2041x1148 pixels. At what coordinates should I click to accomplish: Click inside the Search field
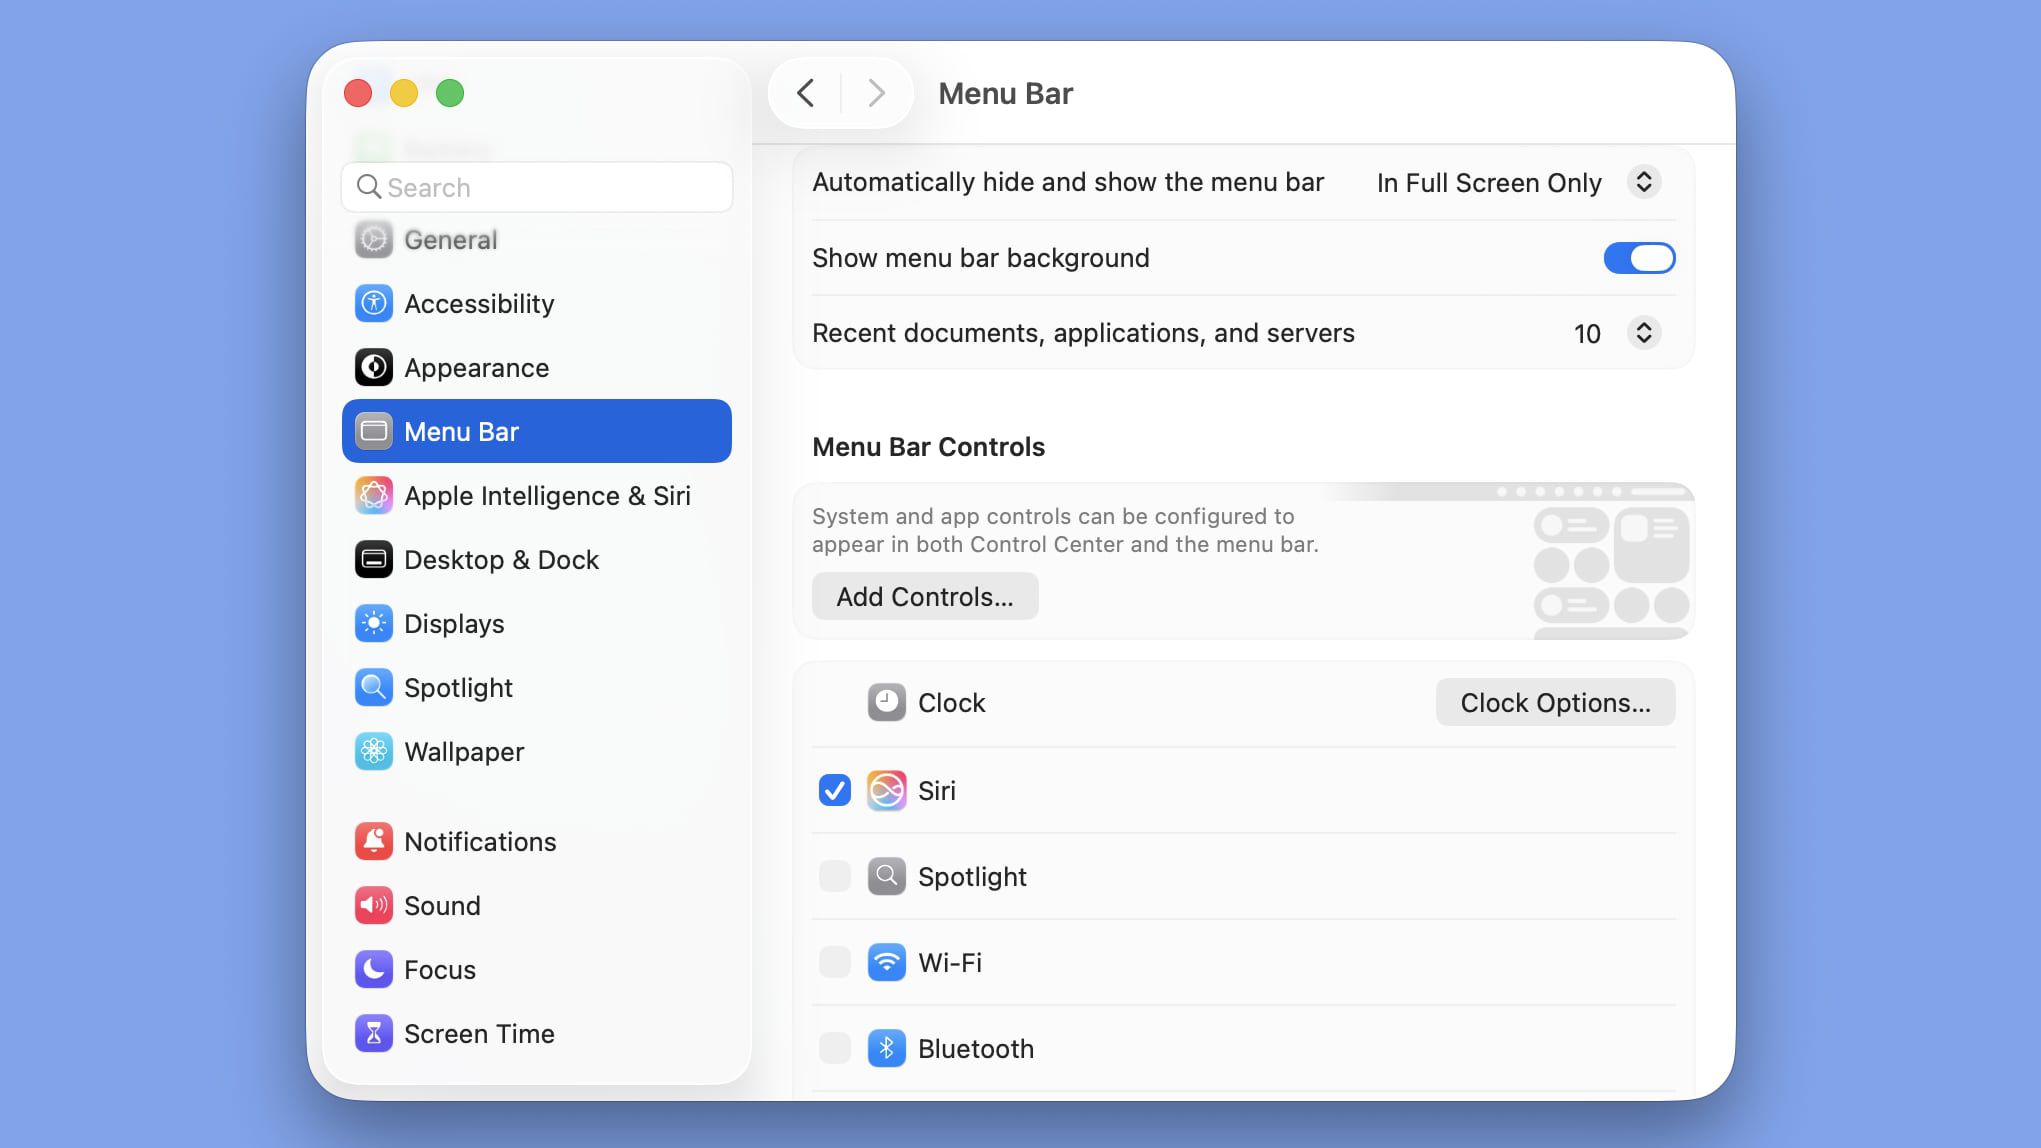tap(536, 187)
